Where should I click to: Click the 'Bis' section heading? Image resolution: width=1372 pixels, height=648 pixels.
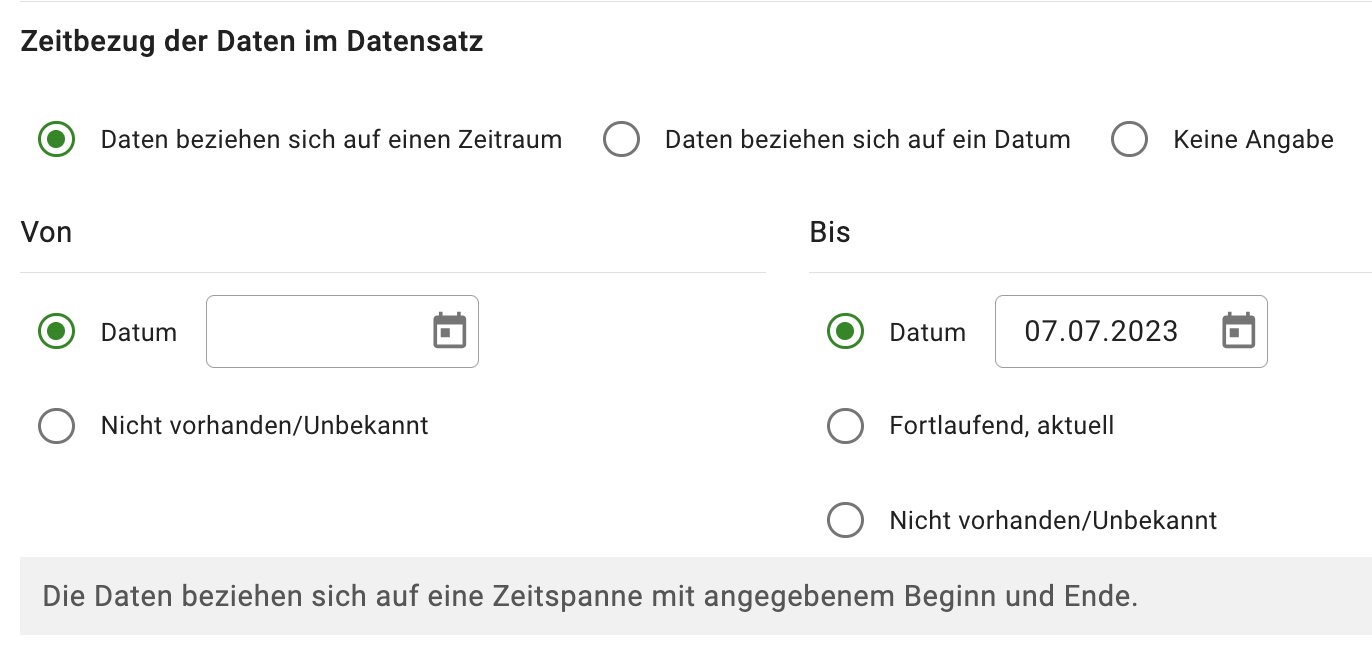click(x=829, y=231)
